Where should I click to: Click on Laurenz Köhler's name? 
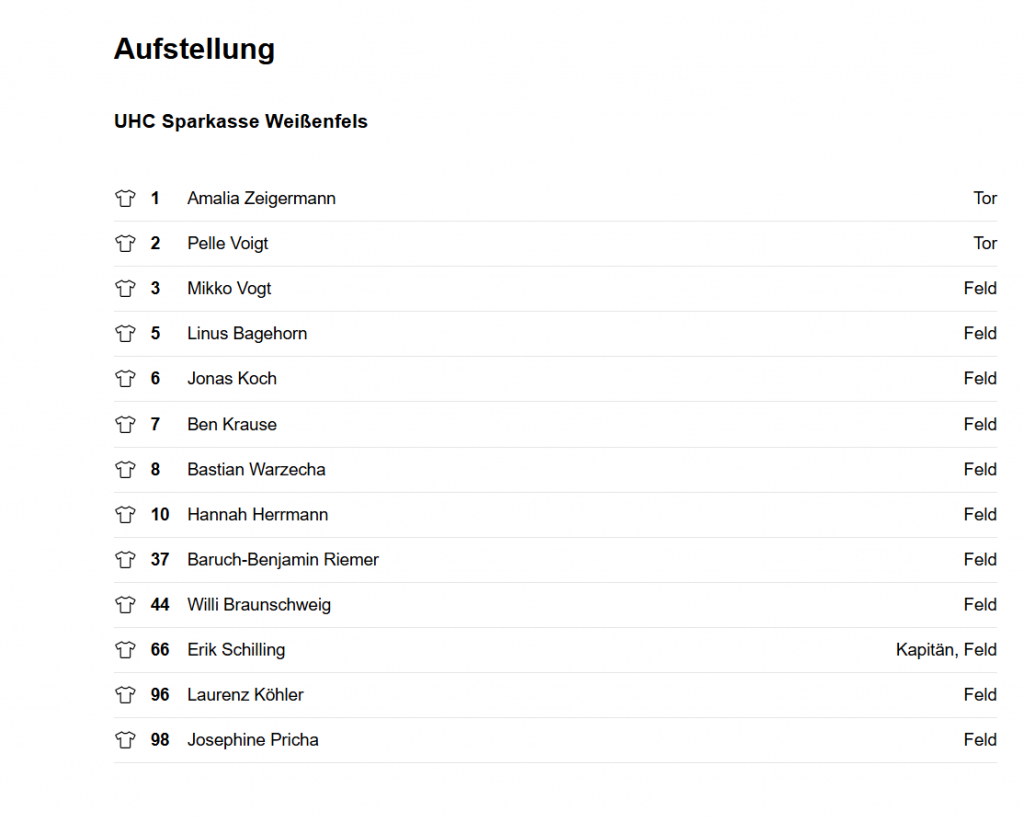[245, 695]
